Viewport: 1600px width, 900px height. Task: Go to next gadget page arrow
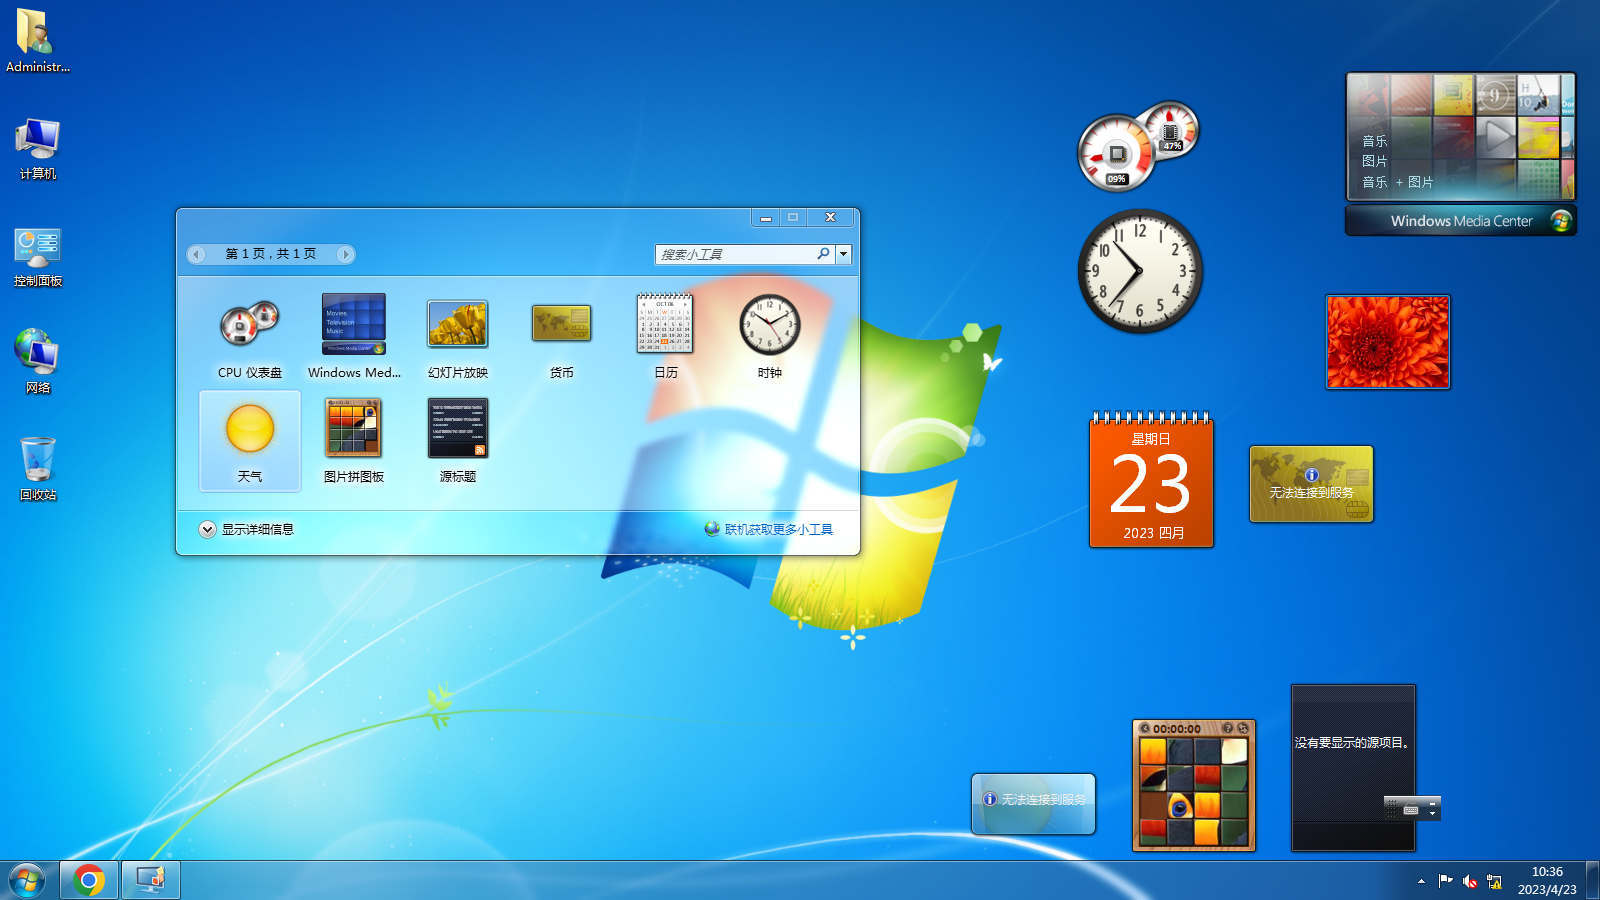345,254
